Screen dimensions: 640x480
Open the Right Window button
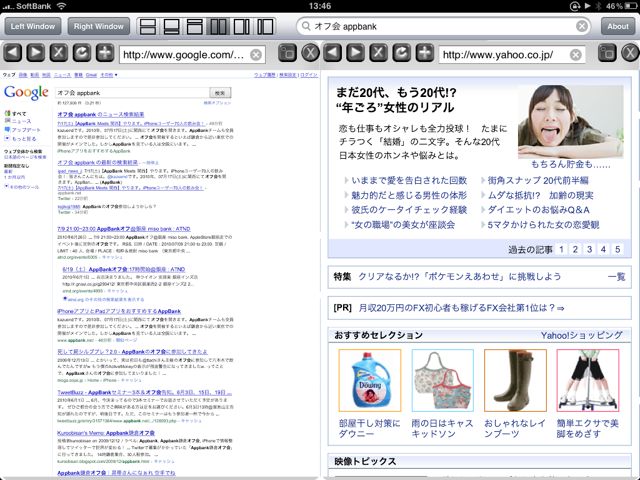click(x=99, y=27)
